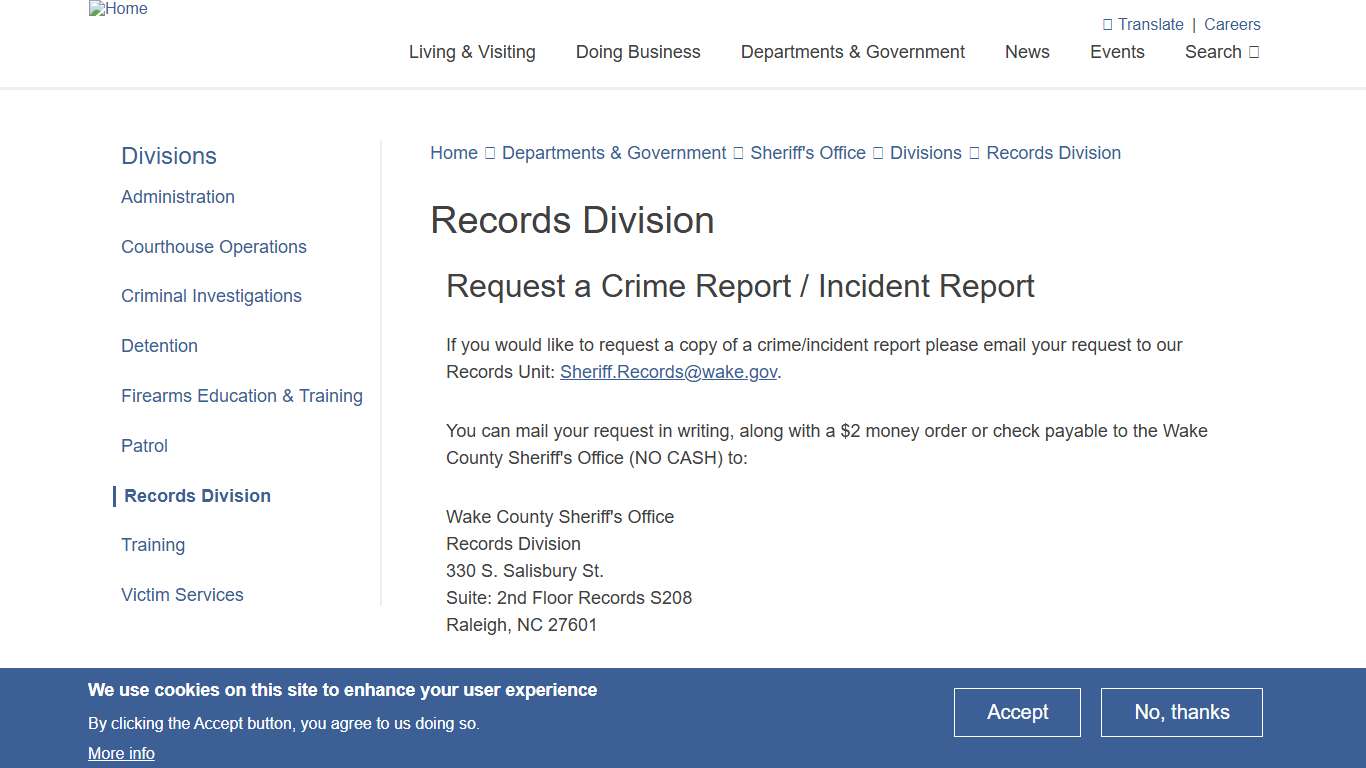Select Criminal Investigations in the sidebar
Viewport: 1366px width, 768px height.
(211, 296)
